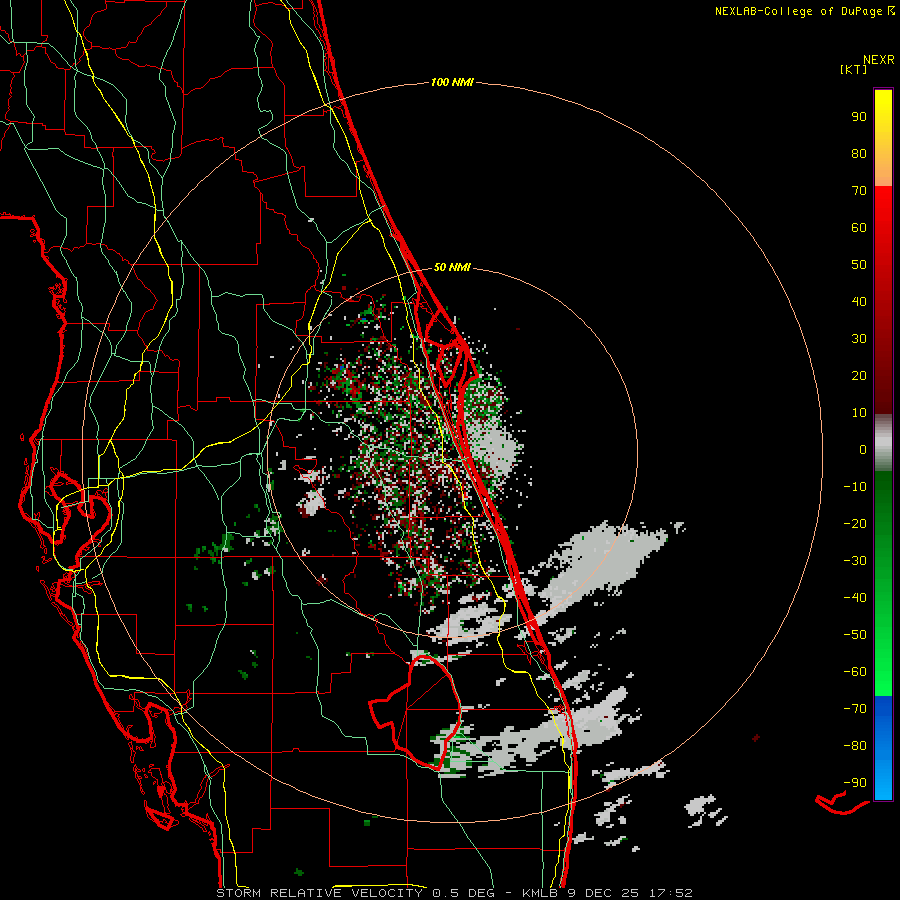
Task: Click the 0 value on velocity scale
Action: coord(863,450)
